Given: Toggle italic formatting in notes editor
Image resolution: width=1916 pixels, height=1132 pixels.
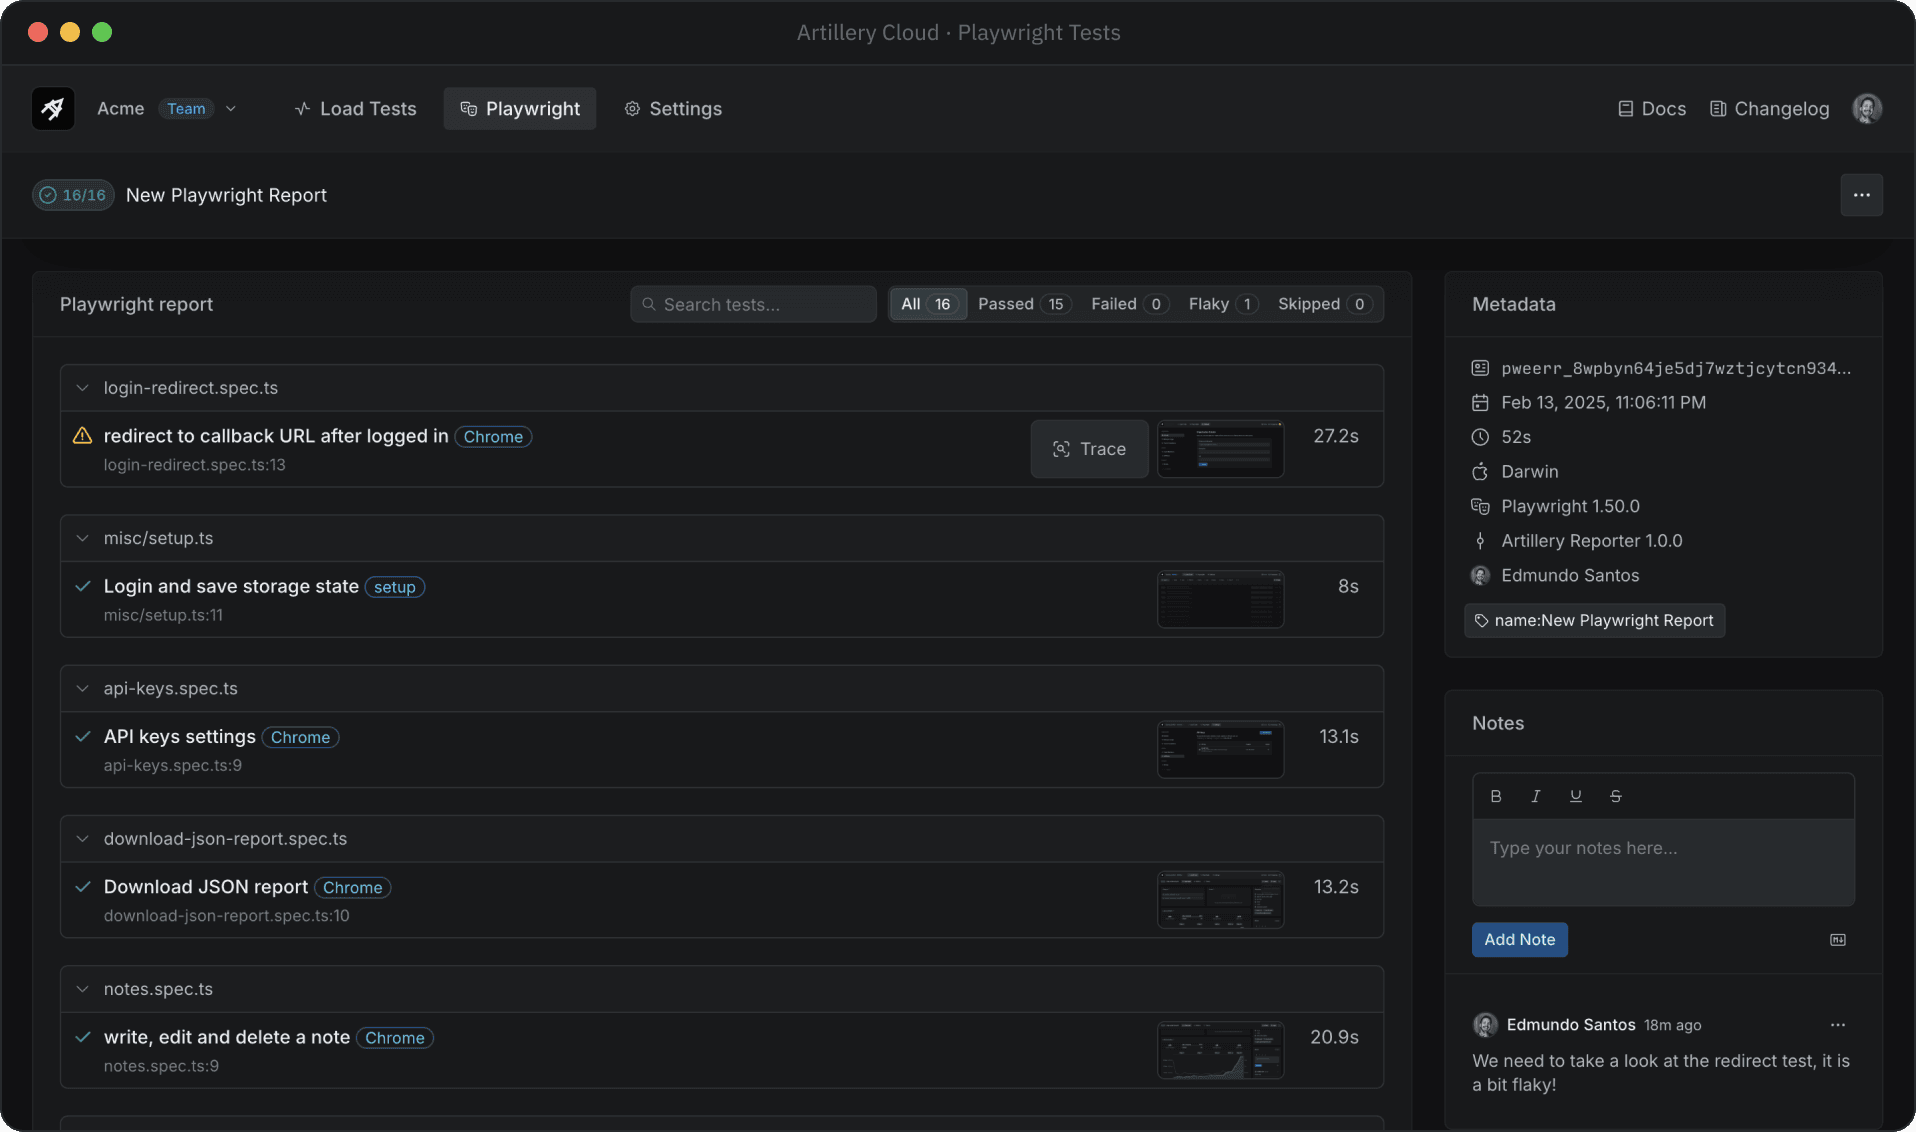Looking at the screenshot, I should [1535, 796].
